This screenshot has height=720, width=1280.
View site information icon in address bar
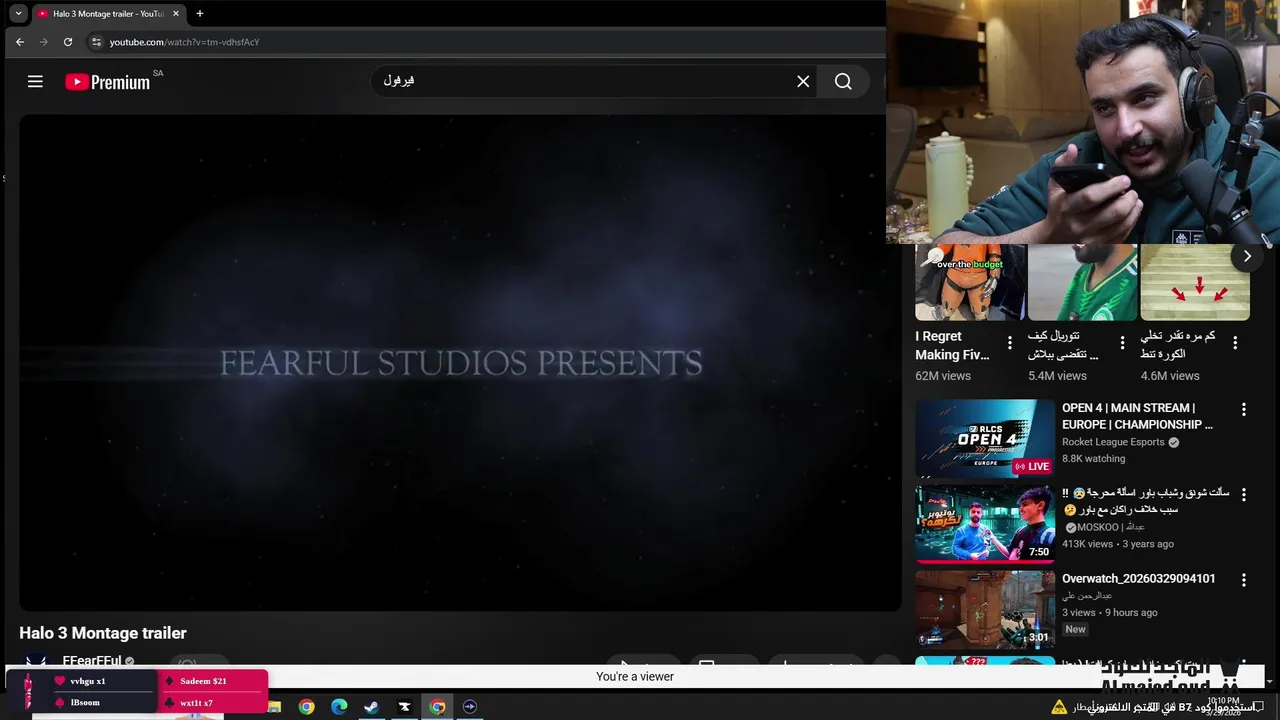coord(96,42)
